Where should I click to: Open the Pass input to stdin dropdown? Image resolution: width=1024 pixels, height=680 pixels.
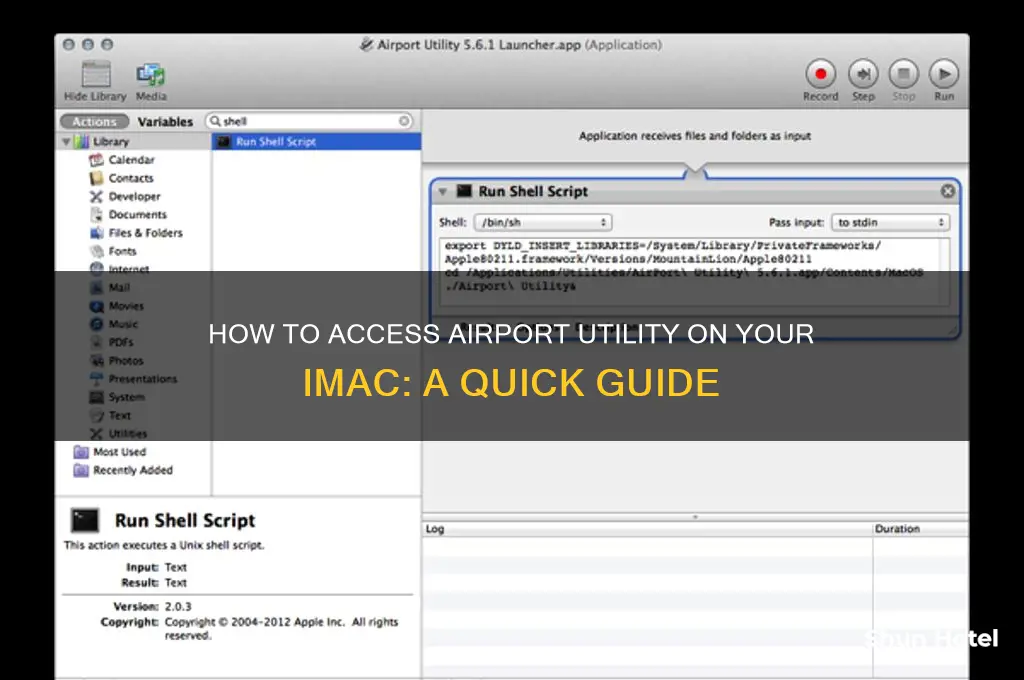[890, 222]
